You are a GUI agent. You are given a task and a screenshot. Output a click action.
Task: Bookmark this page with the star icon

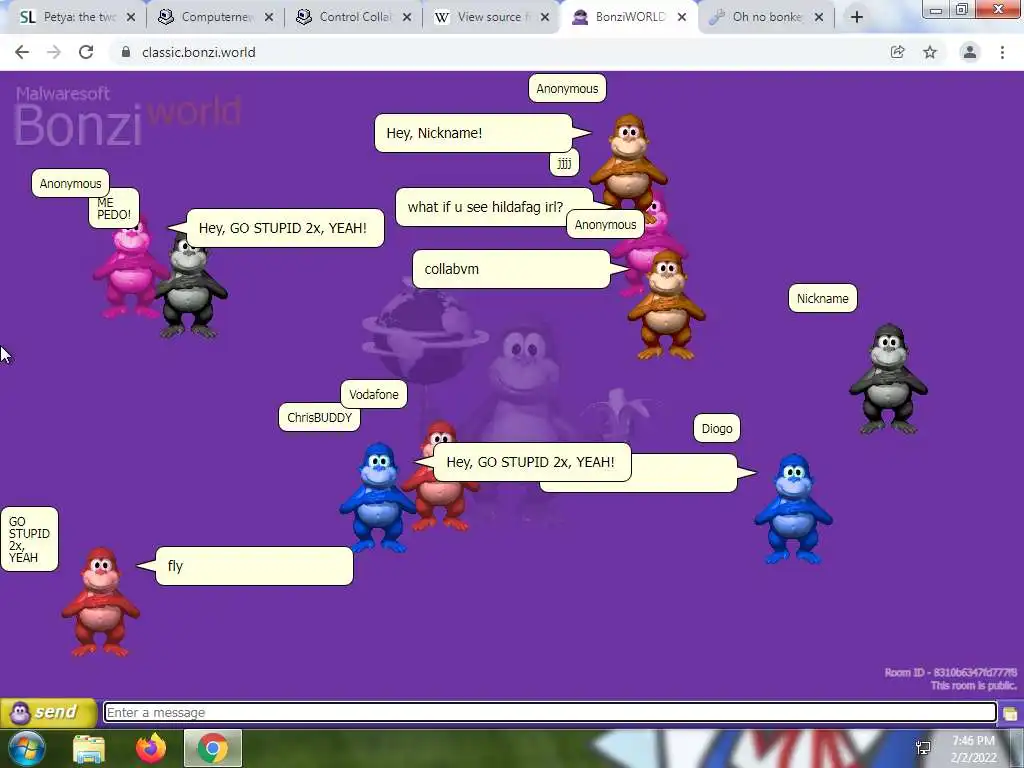coord(930,52)
